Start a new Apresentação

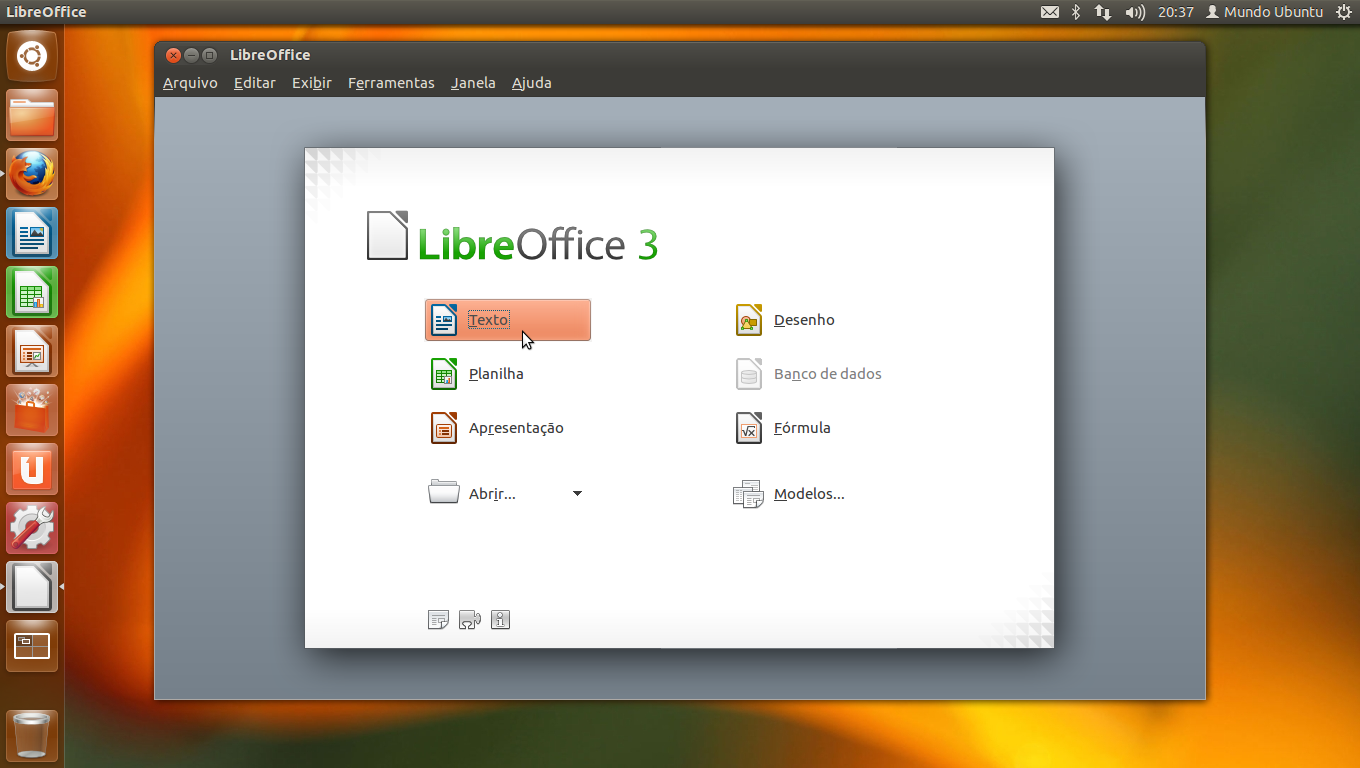497,428
